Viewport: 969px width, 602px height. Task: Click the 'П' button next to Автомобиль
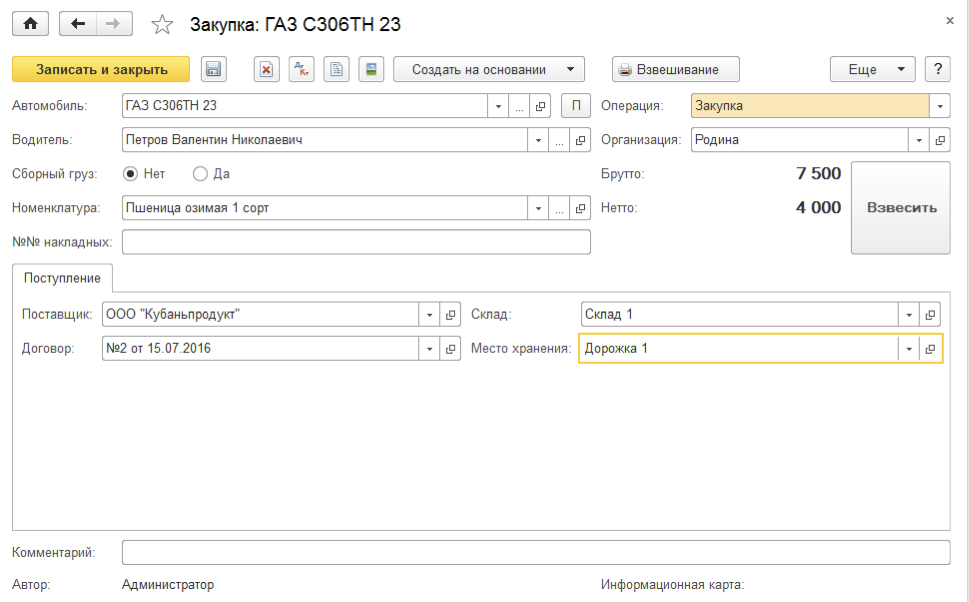pyautogui.click(x=576, y=106)
